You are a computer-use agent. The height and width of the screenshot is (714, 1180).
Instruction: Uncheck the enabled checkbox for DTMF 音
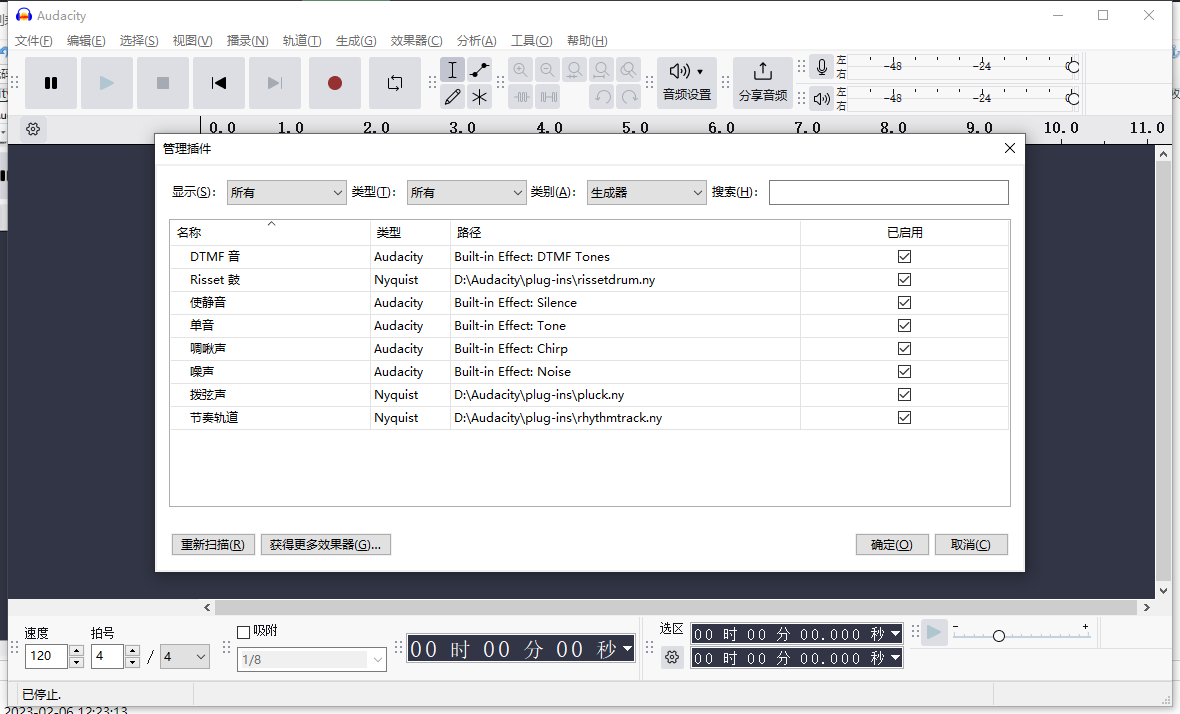904,256
